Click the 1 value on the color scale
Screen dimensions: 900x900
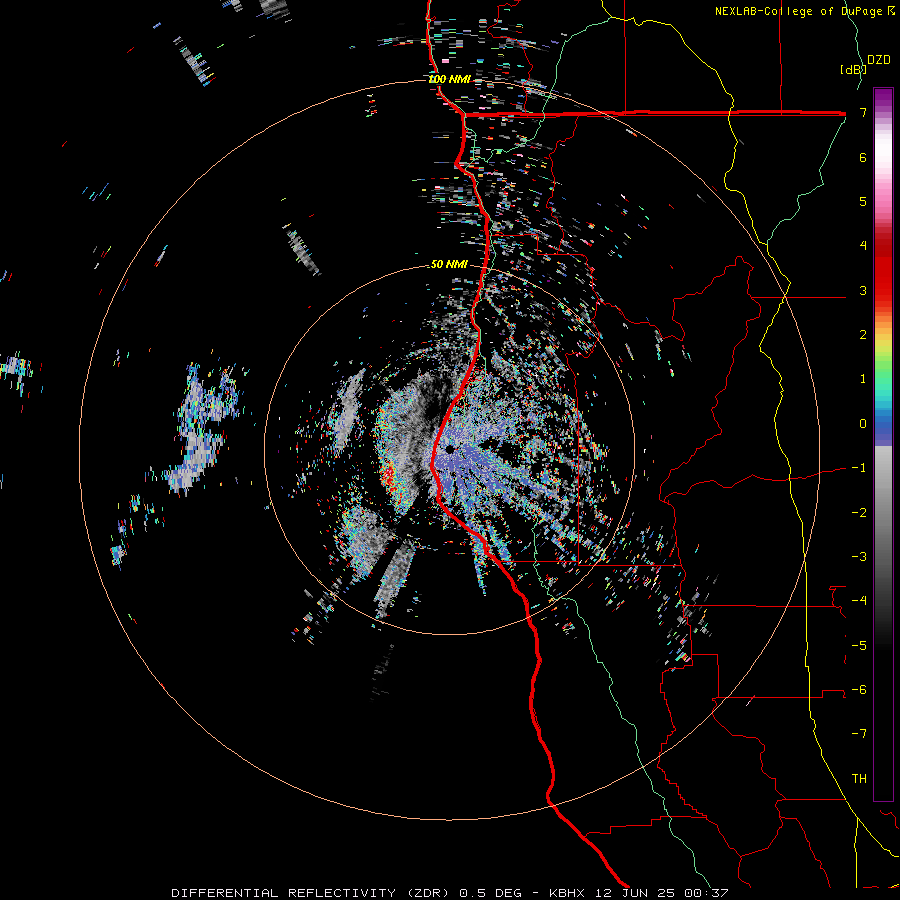[x=863, y=379]
